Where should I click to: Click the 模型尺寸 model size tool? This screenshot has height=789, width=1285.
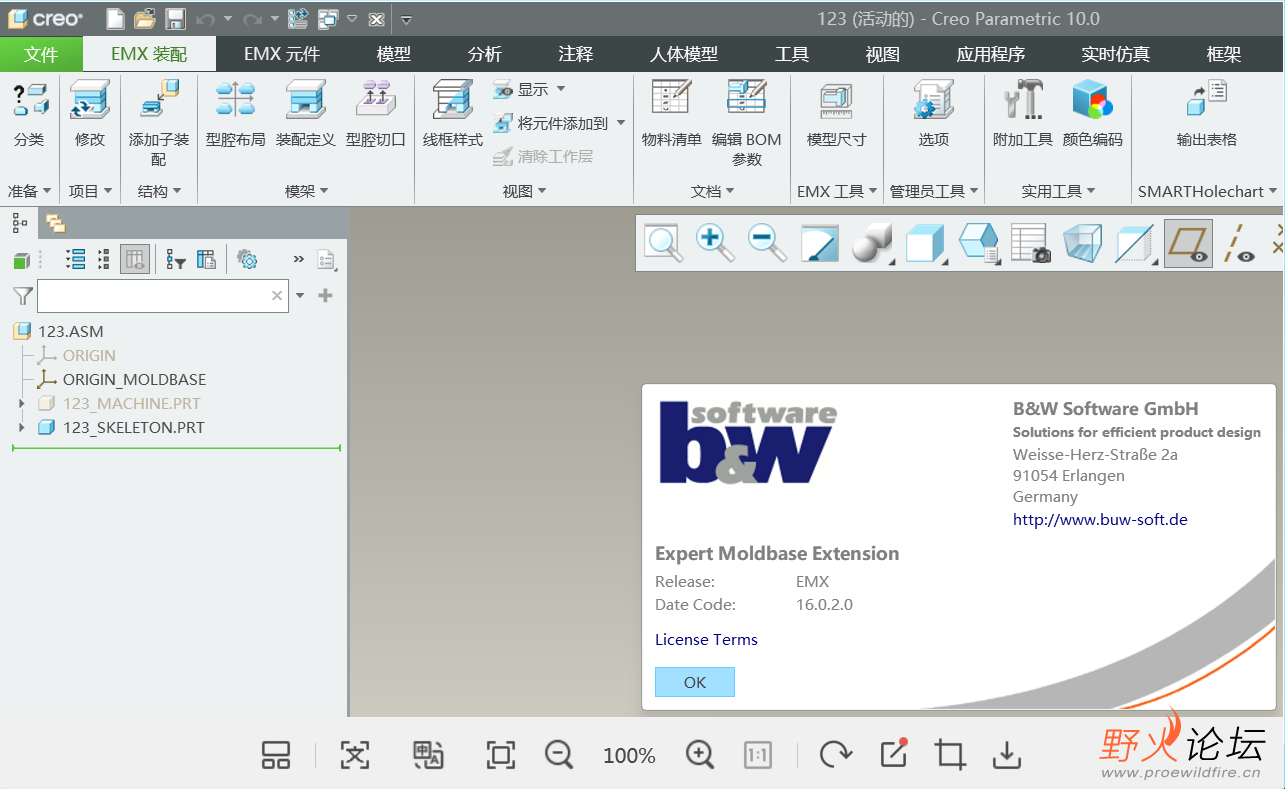[x=836, y=114]
